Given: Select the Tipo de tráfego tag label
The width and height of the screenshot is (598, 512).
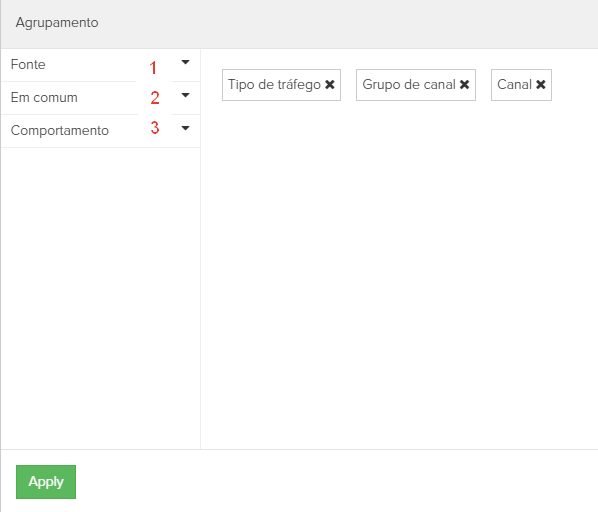Looking at the screenshot, I should pos(274,85).
